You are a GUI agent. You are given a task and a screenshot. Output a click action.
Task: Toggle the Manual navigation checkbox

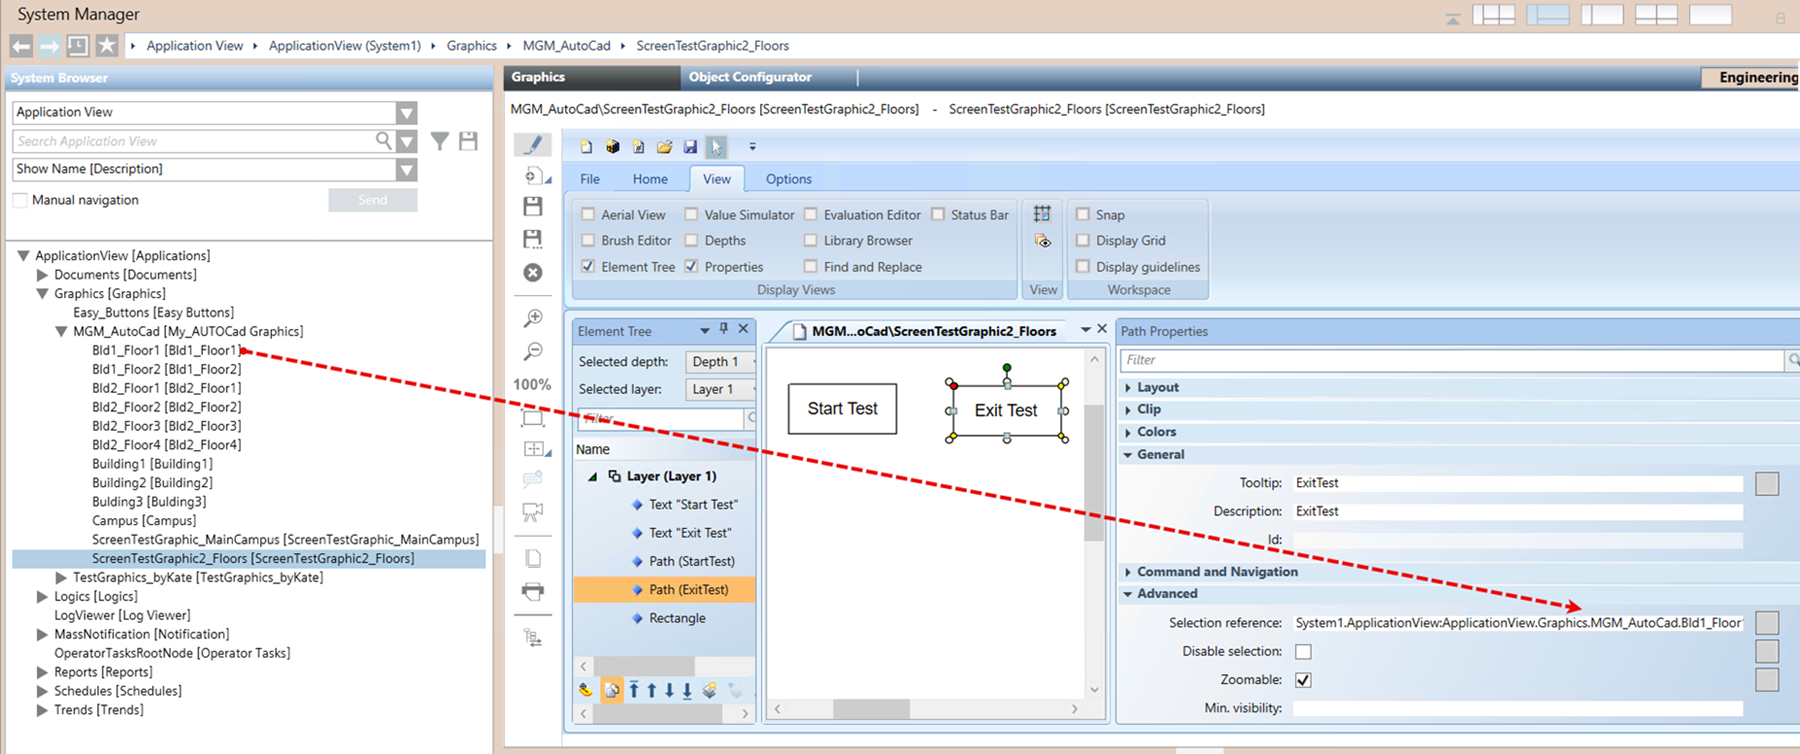coord(20,200)
